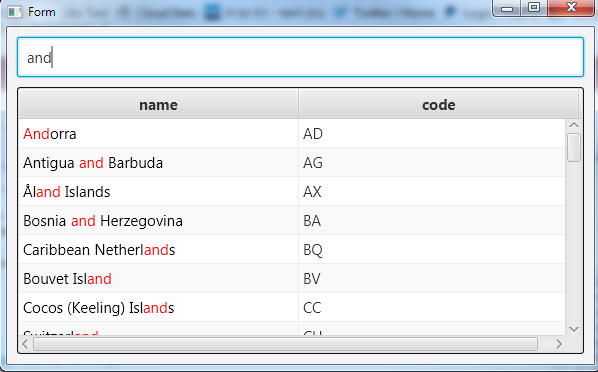Click the horizontal scrollbar thumb

(x=286, y=344)
